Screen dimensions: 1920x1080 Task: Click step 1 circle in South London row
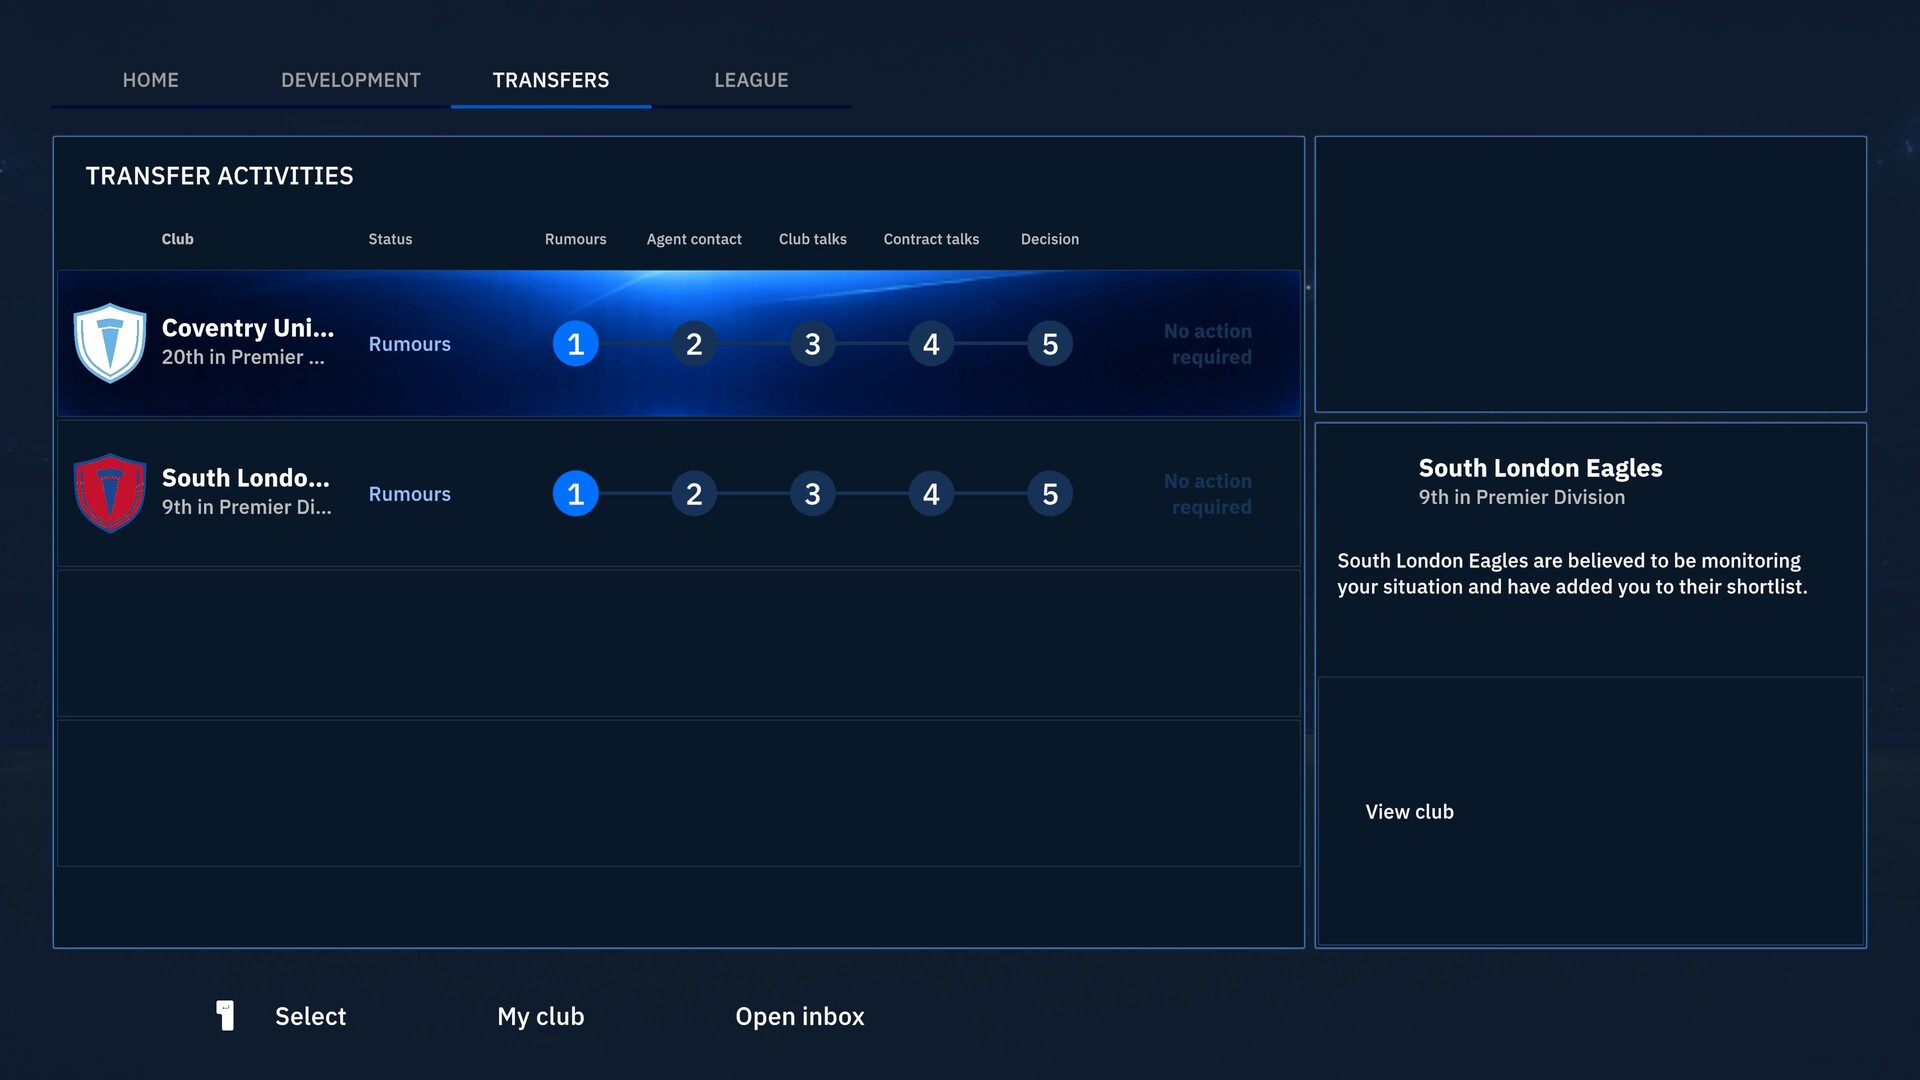(x=576, y=494)
